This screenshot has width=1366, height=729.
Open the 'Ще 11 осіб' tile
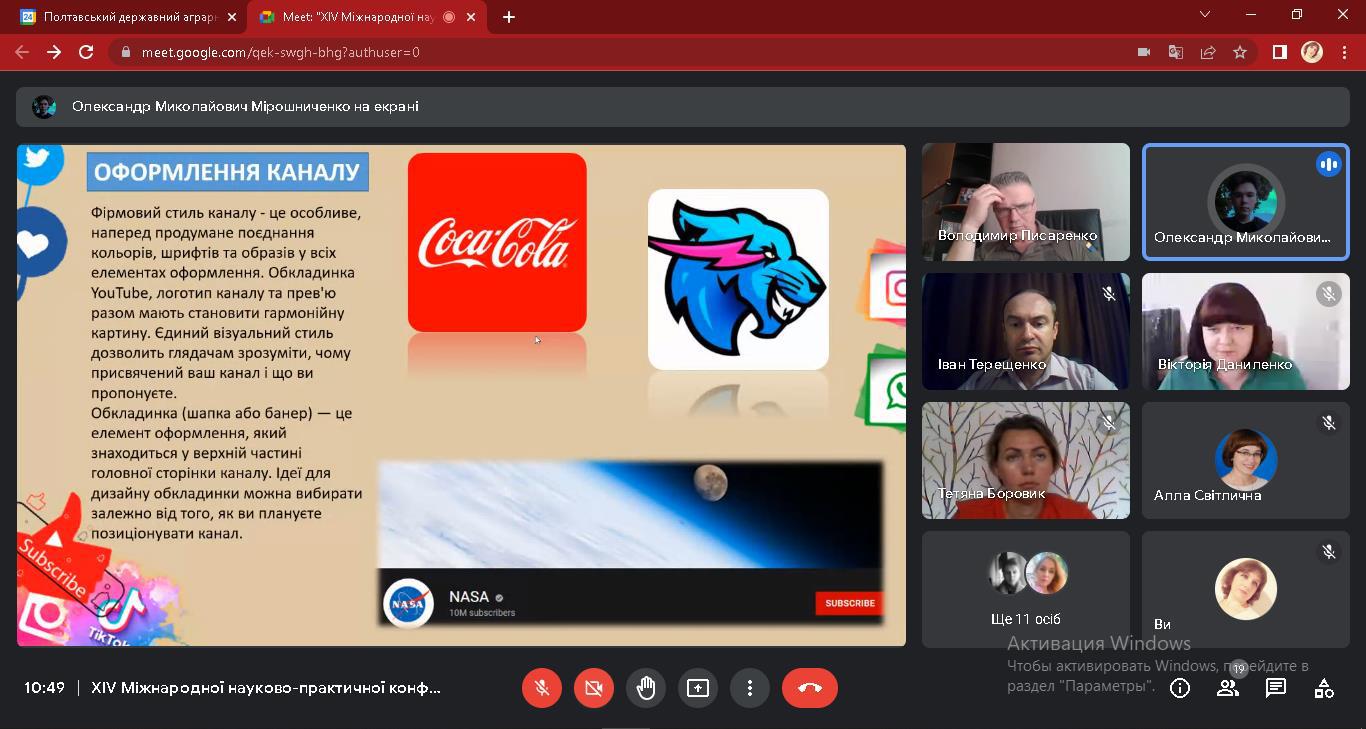click(1026, 589)
